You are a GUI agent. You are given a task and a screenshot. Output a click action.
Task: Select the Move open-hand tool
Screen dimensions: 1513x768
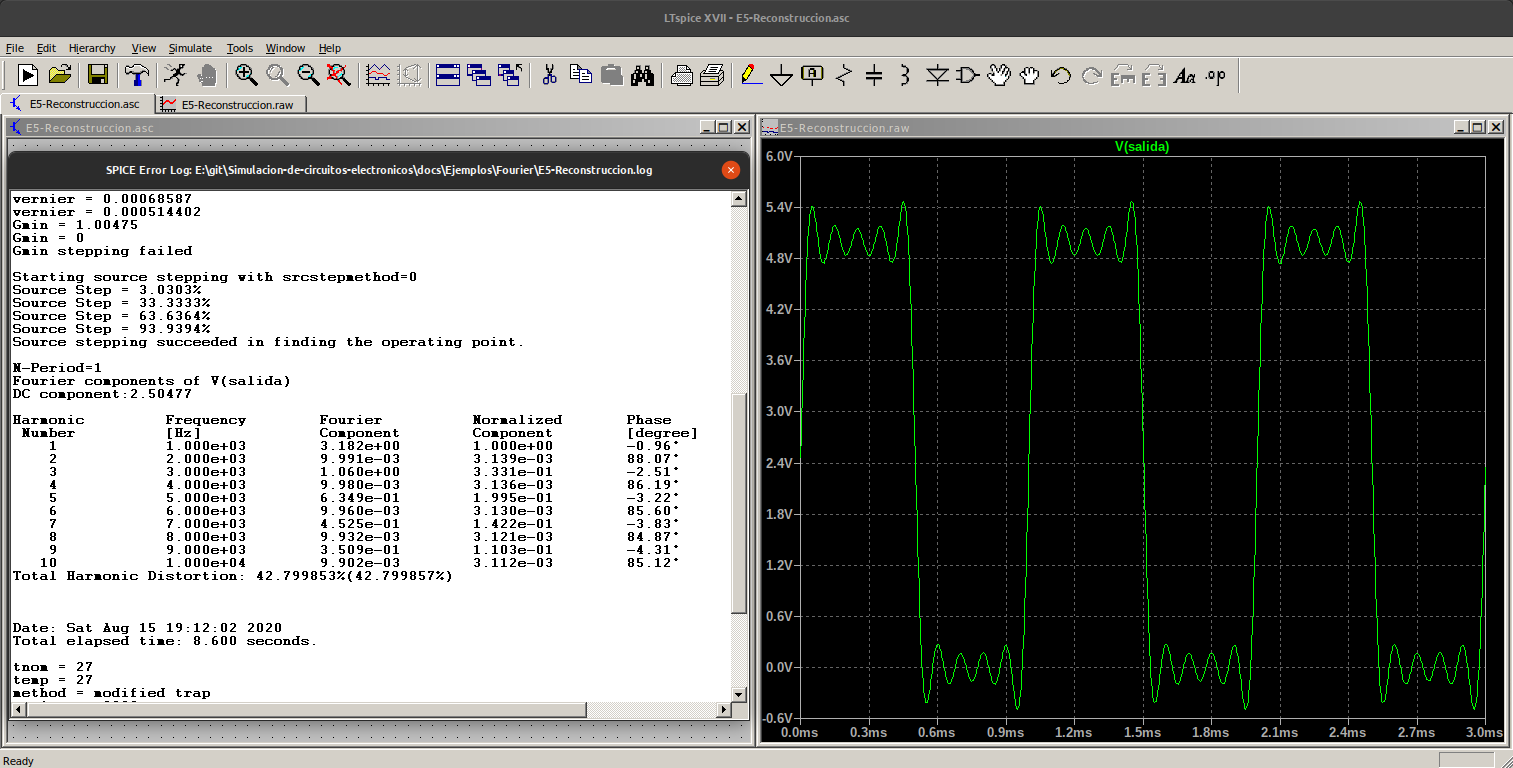click(x=998, y=74)
